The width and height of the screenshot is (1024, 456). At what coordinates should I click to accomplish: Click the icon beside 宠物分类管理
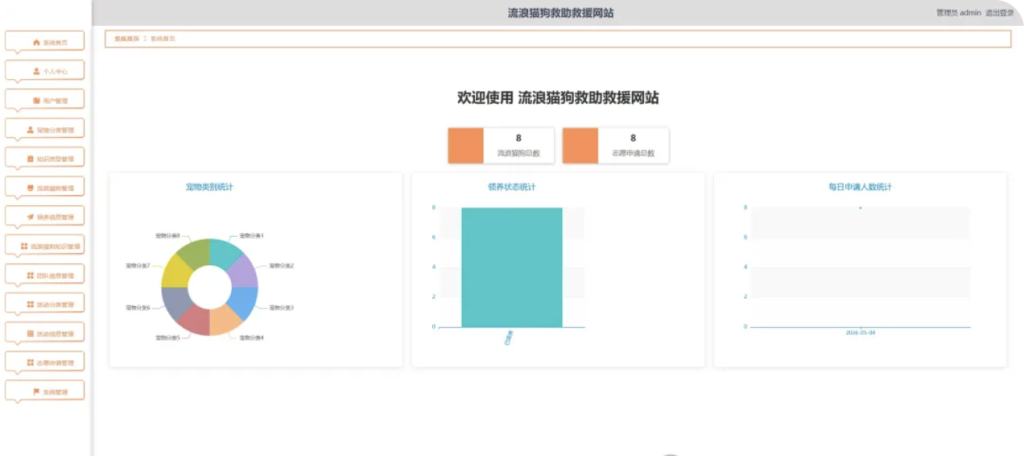coord(30,130)
